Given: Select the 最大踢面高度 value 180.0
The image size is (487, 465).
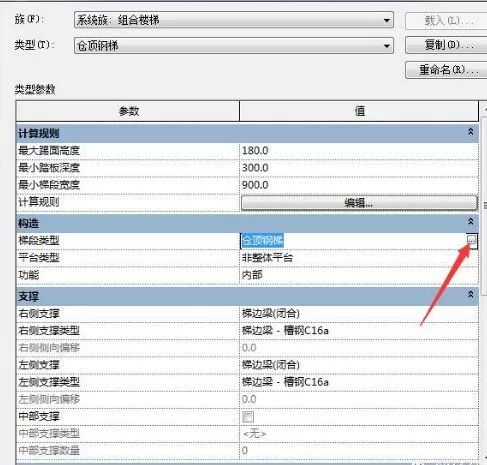Looking at the screenshot, I should pos(255,151).
